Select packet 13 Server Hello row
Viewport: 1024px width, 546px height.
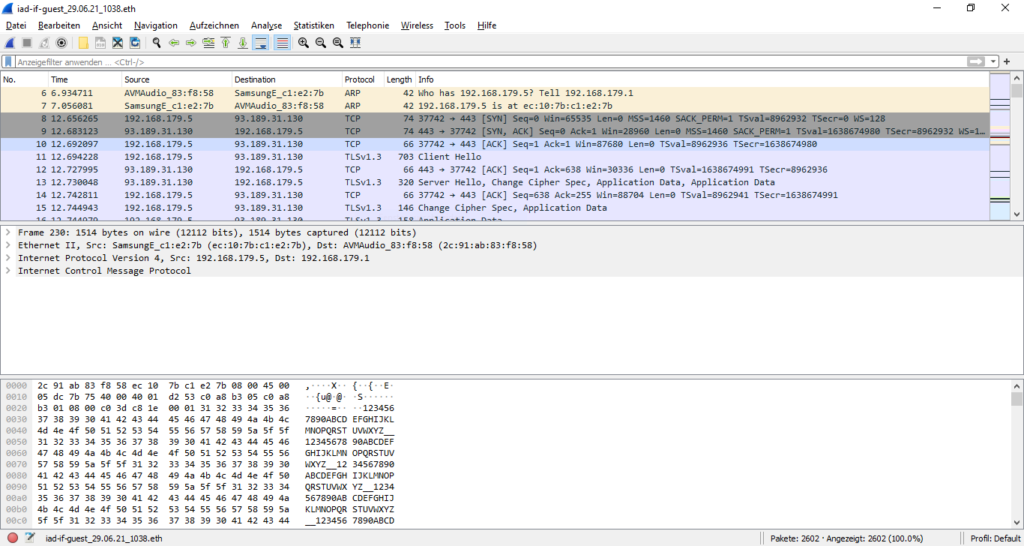point(495,182)
